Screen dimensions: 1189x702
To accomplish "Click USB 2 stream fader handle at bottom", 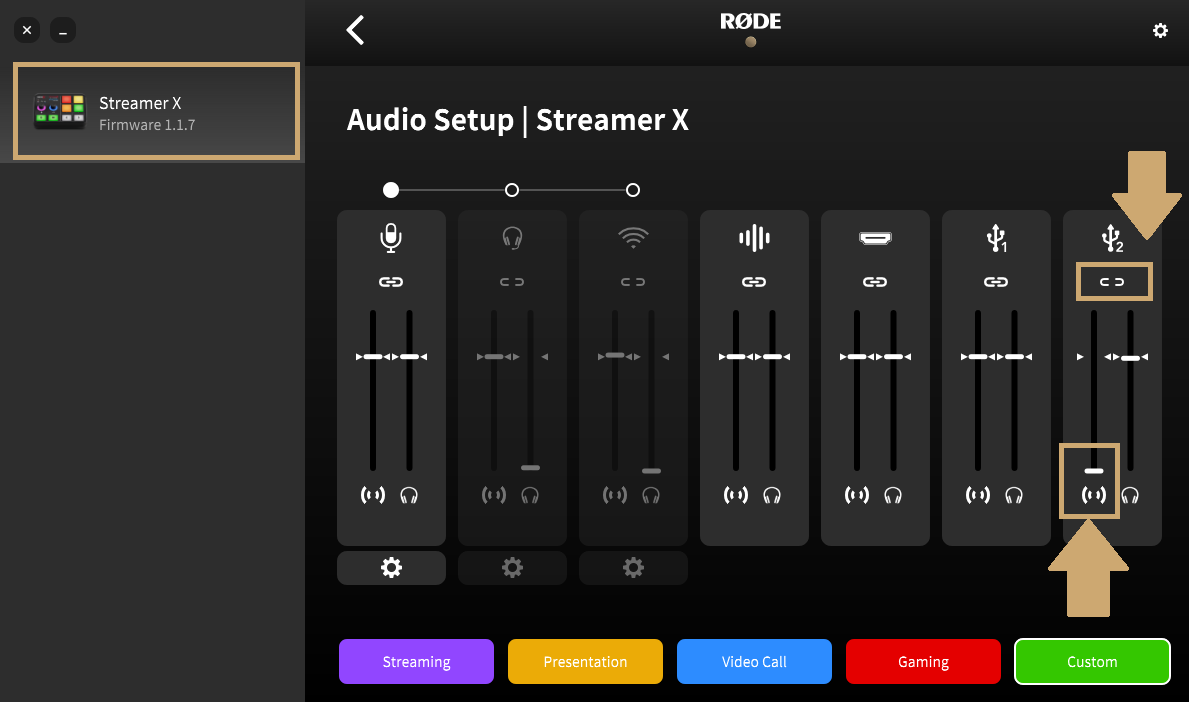I will [1093, 471].
